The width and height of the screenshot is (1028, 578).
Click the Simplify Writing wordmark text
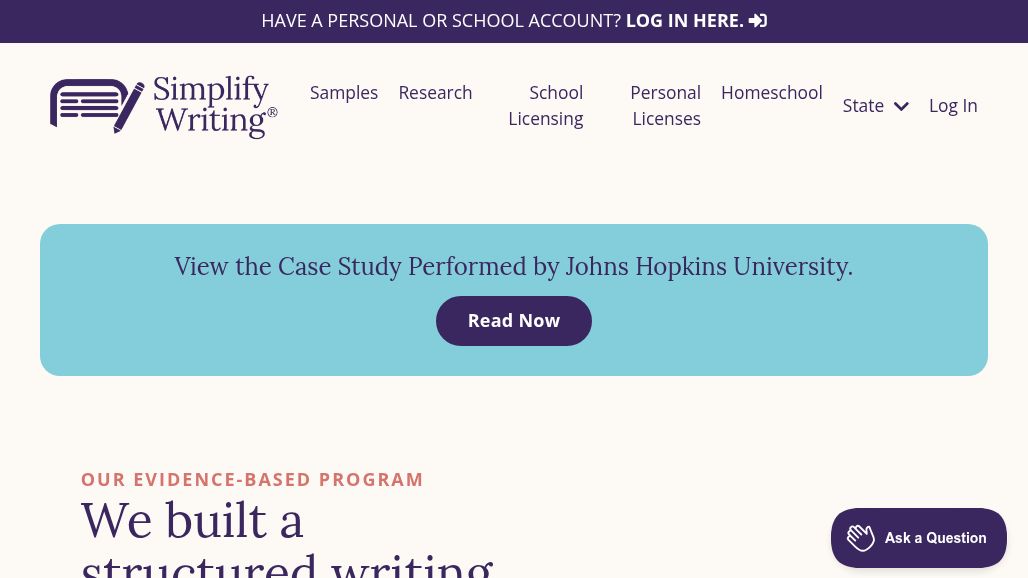click(x=210, y=105)
